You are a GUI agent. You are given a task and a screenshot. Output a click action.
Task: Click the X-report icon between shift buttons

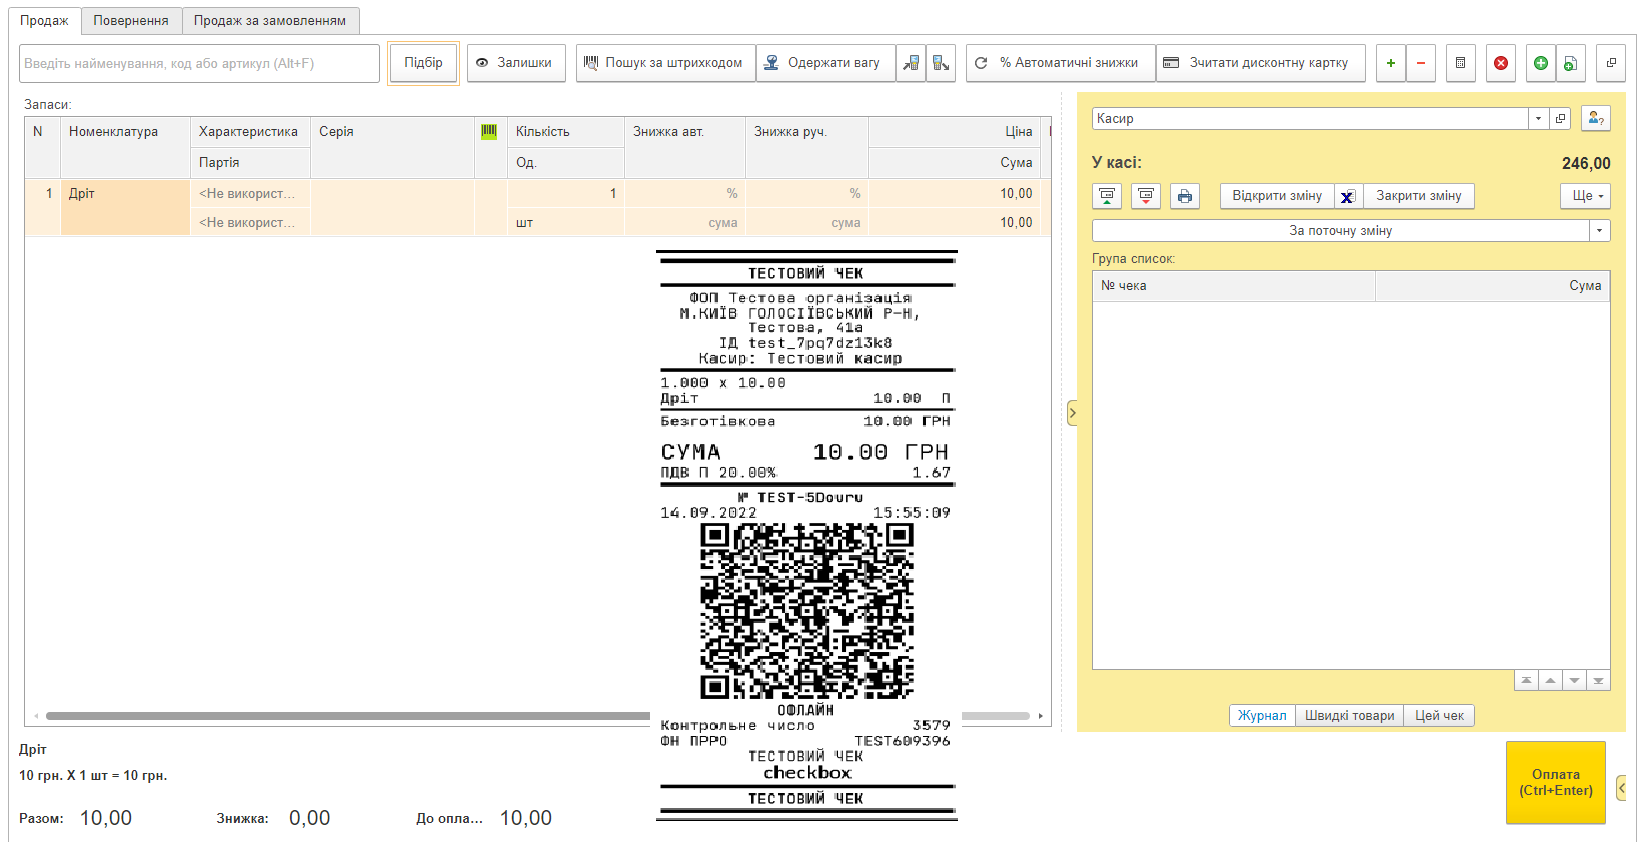point(1348,196)
